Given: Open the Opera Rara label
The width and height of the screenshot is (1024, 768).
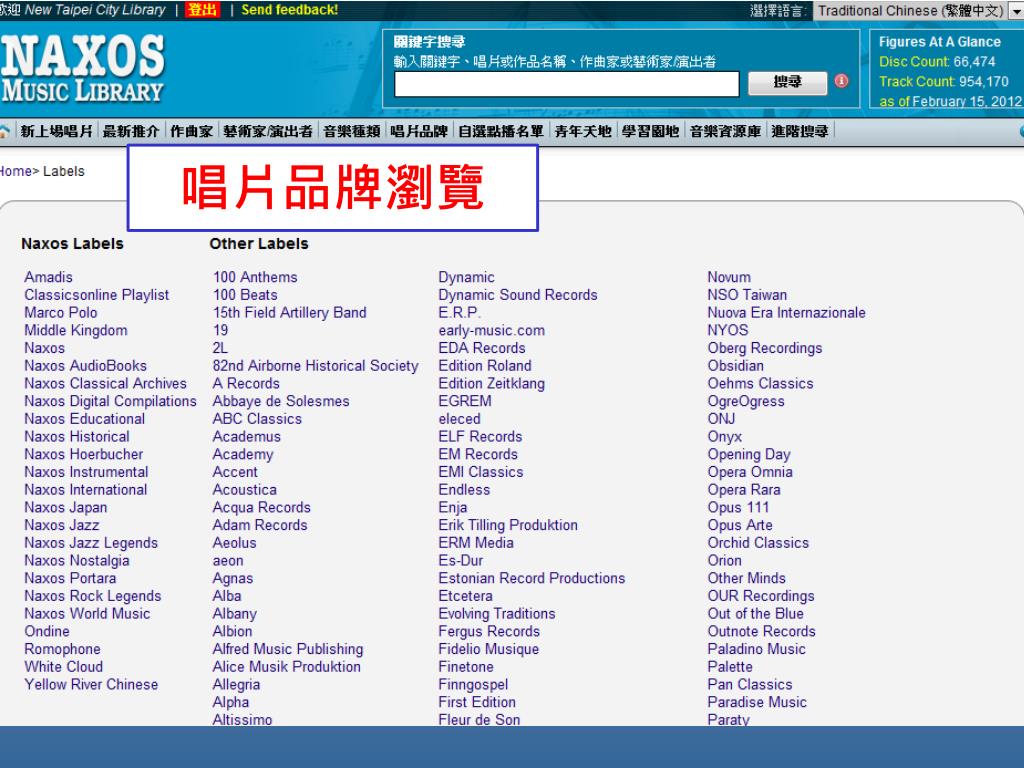Looking at the screenshot, I should 744,489.
